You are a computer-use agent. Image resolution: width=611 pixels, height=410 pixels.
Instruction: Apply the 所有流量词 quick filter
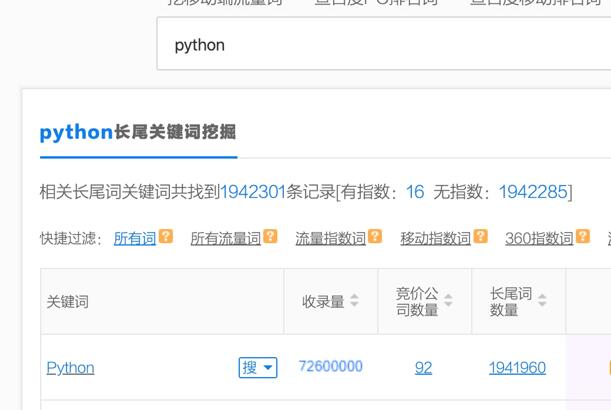pyautogui.click(x=225, y=238)
